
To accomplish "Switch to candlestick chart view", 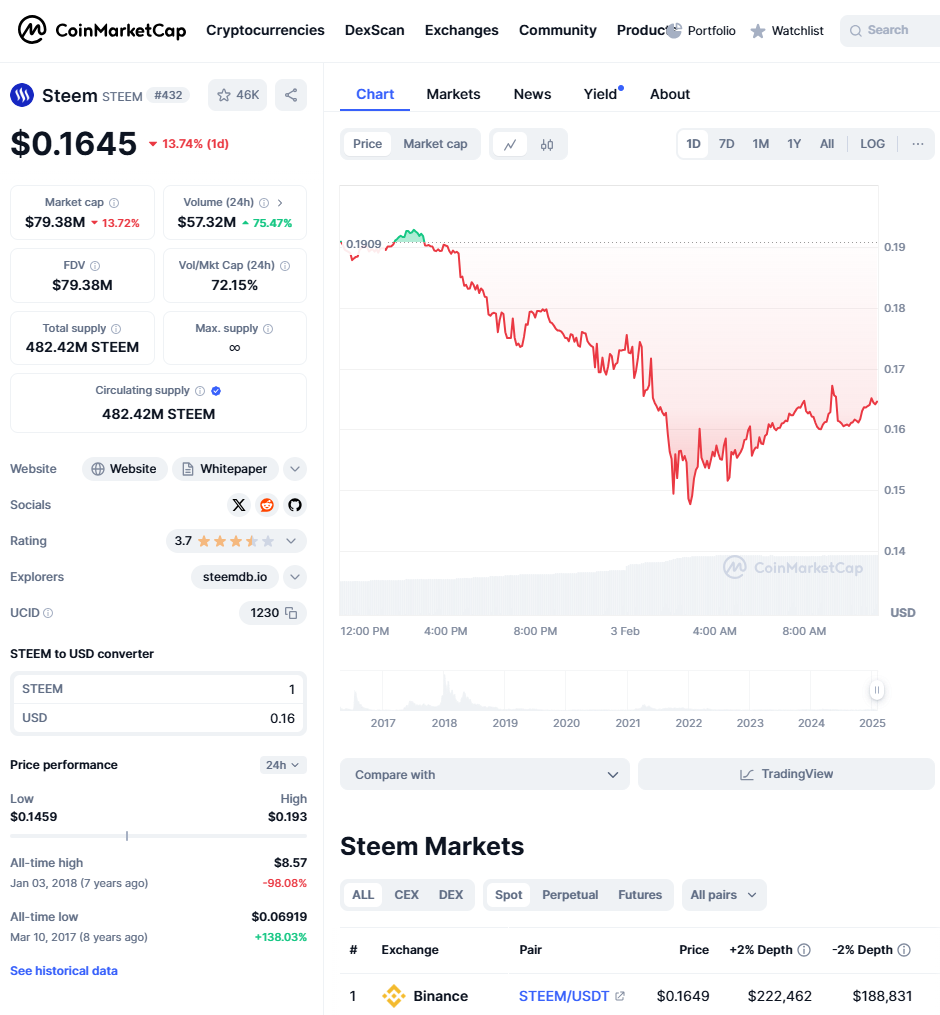I will click(547, 144).
